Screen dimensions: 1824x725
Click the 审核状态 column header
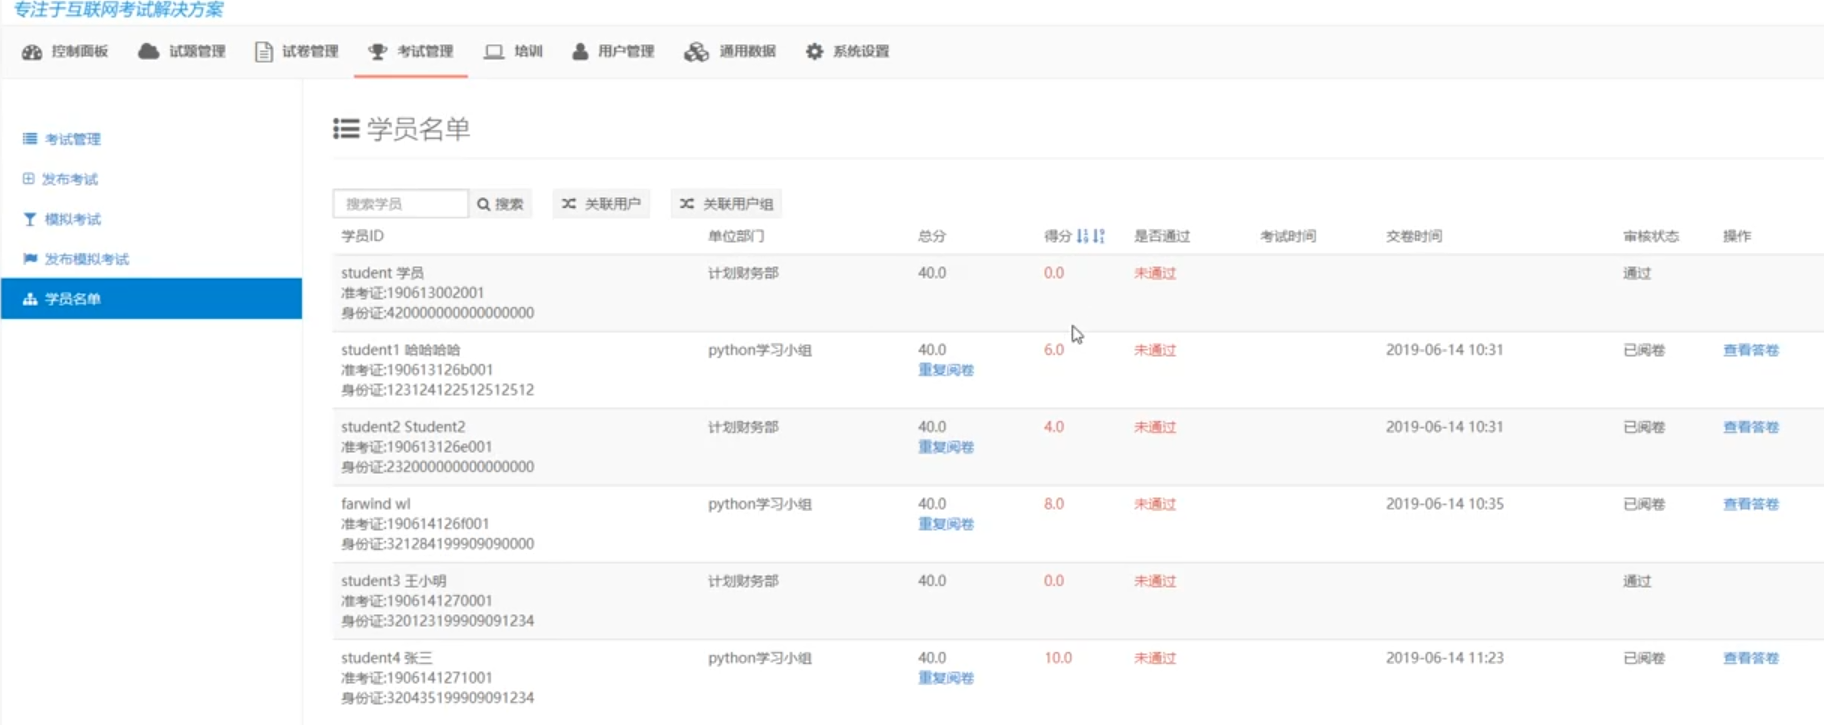pos(1651,236)
